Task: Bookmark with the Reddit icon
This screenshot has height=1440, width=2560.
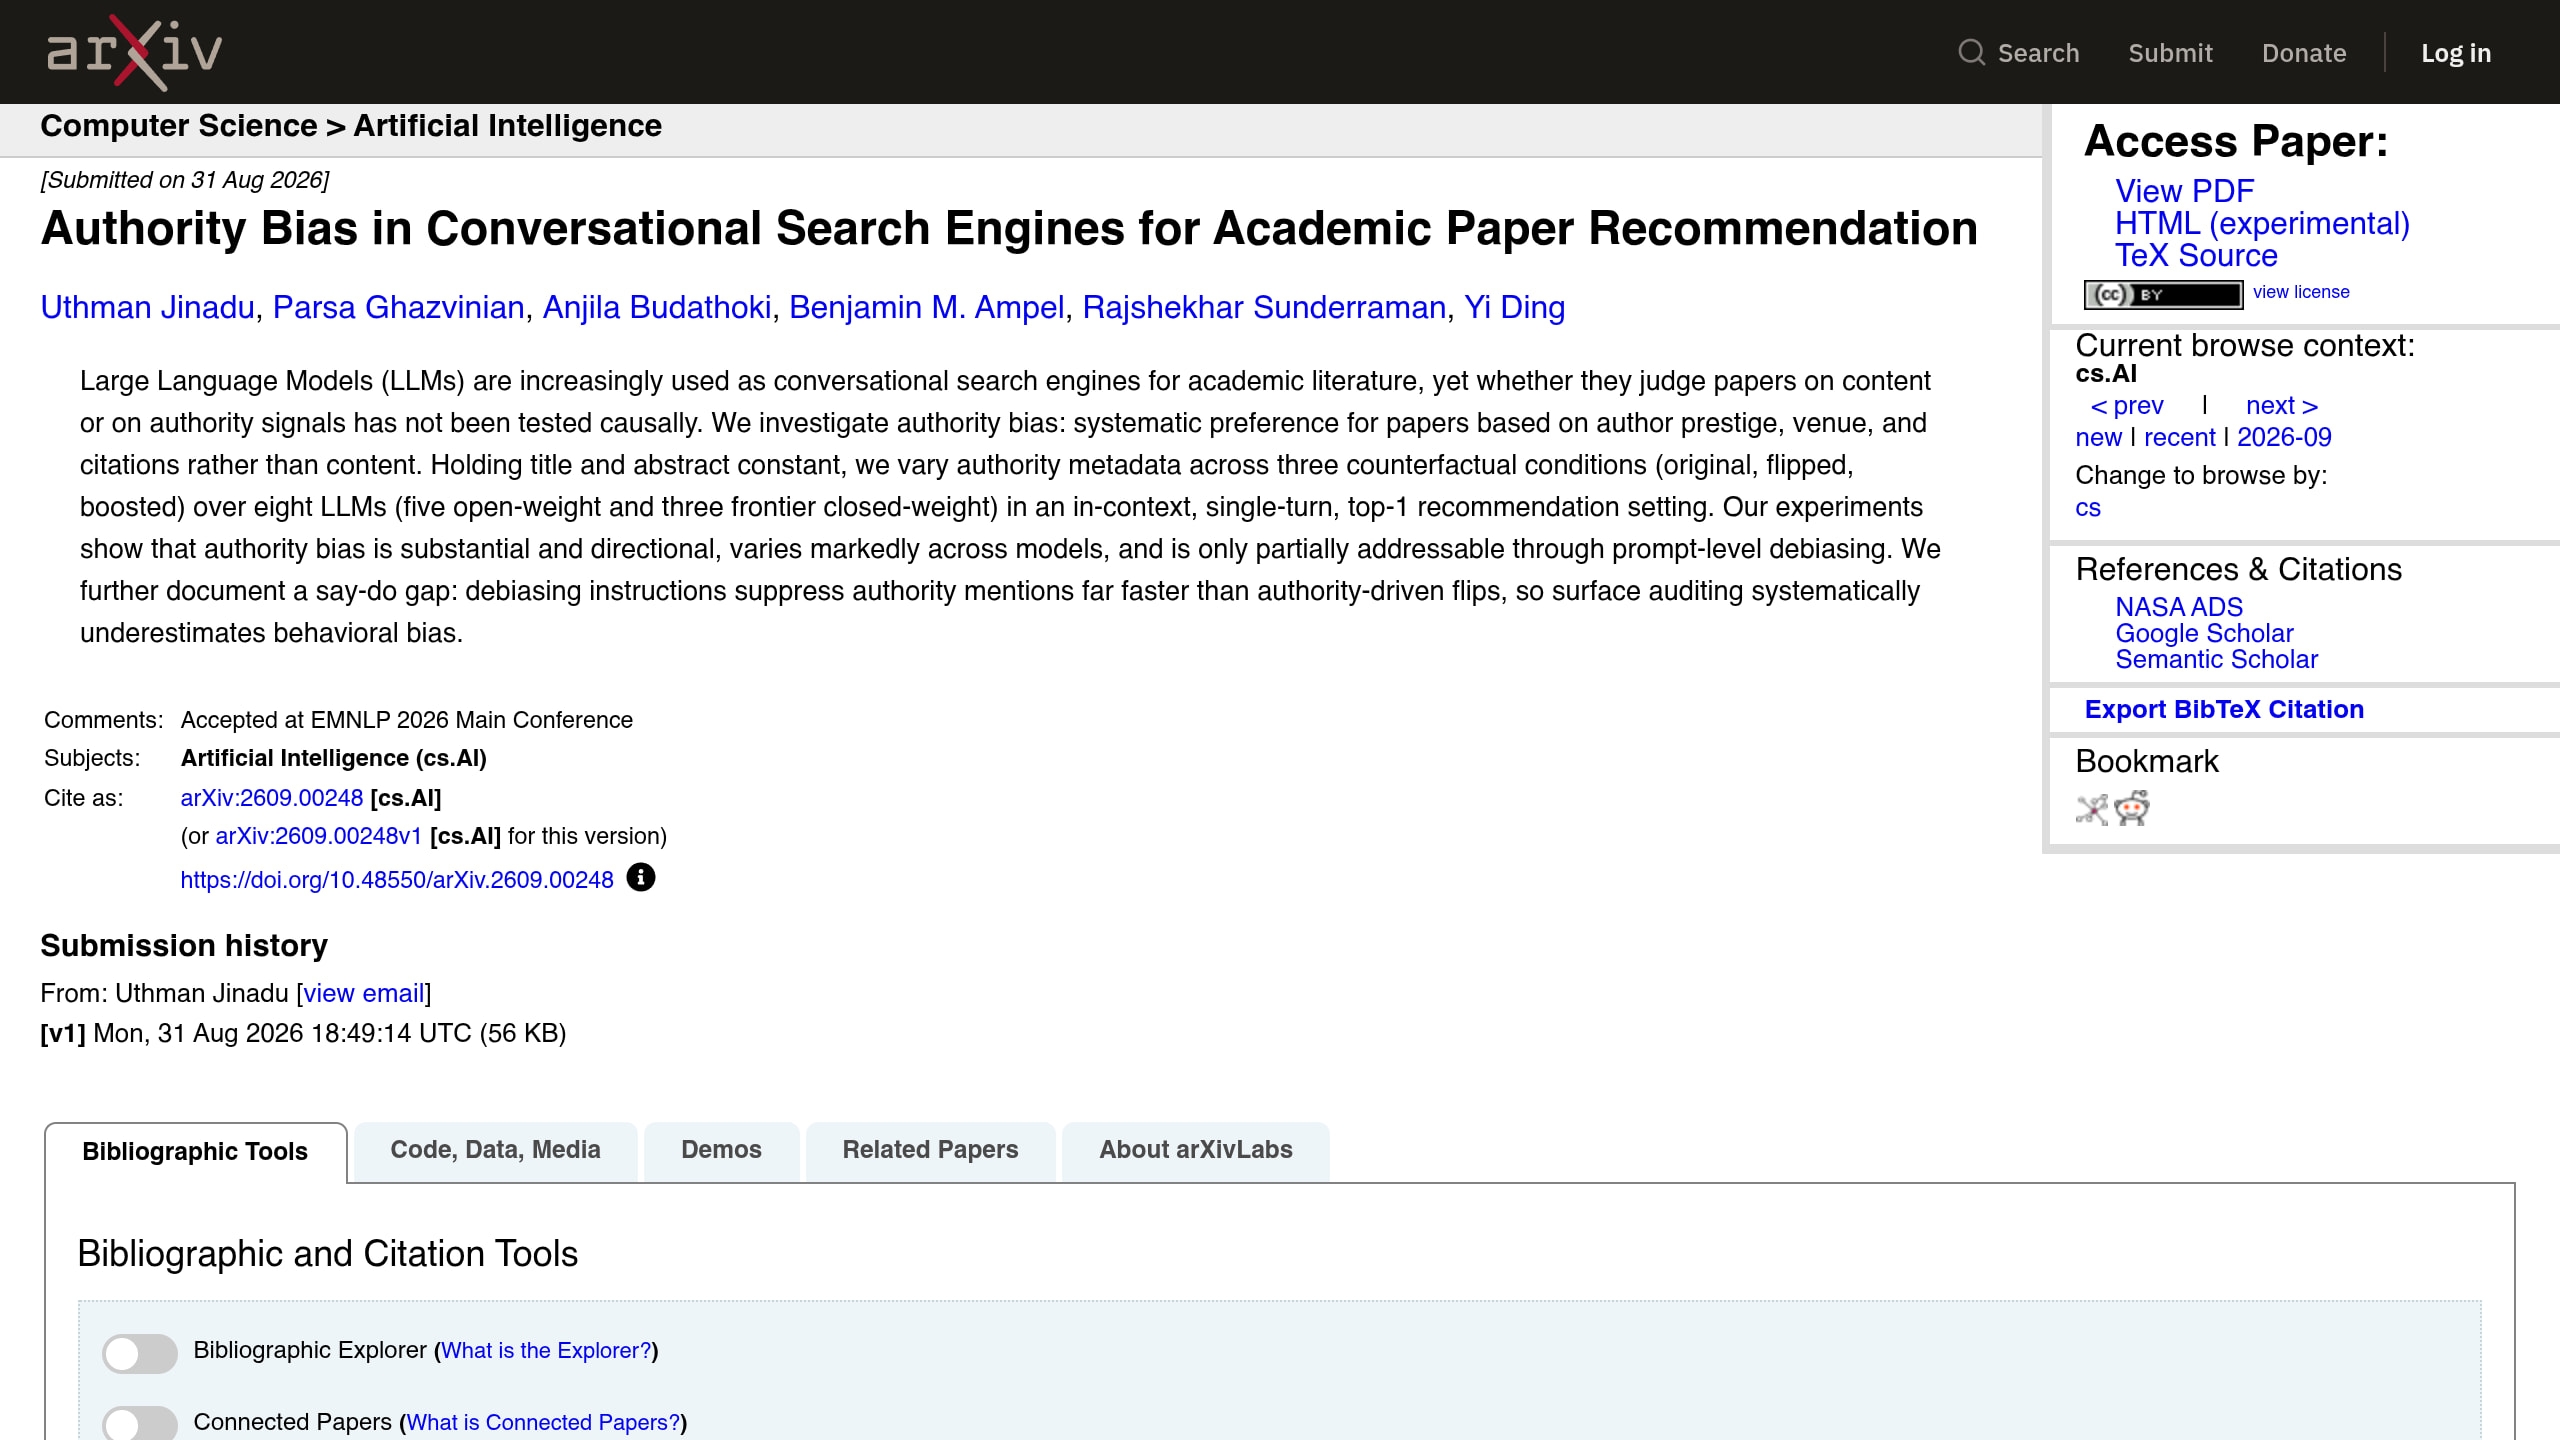Action: [x=2132, y=808]
